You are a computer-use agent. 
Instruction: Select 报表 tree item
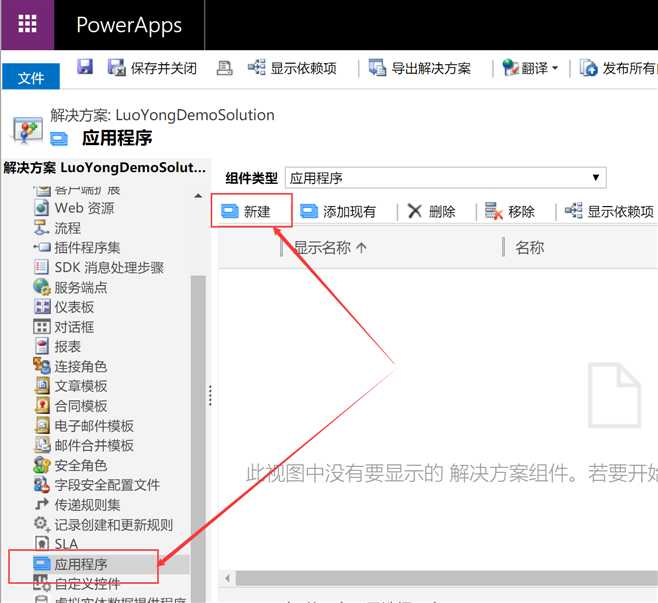tap(57, 347)
